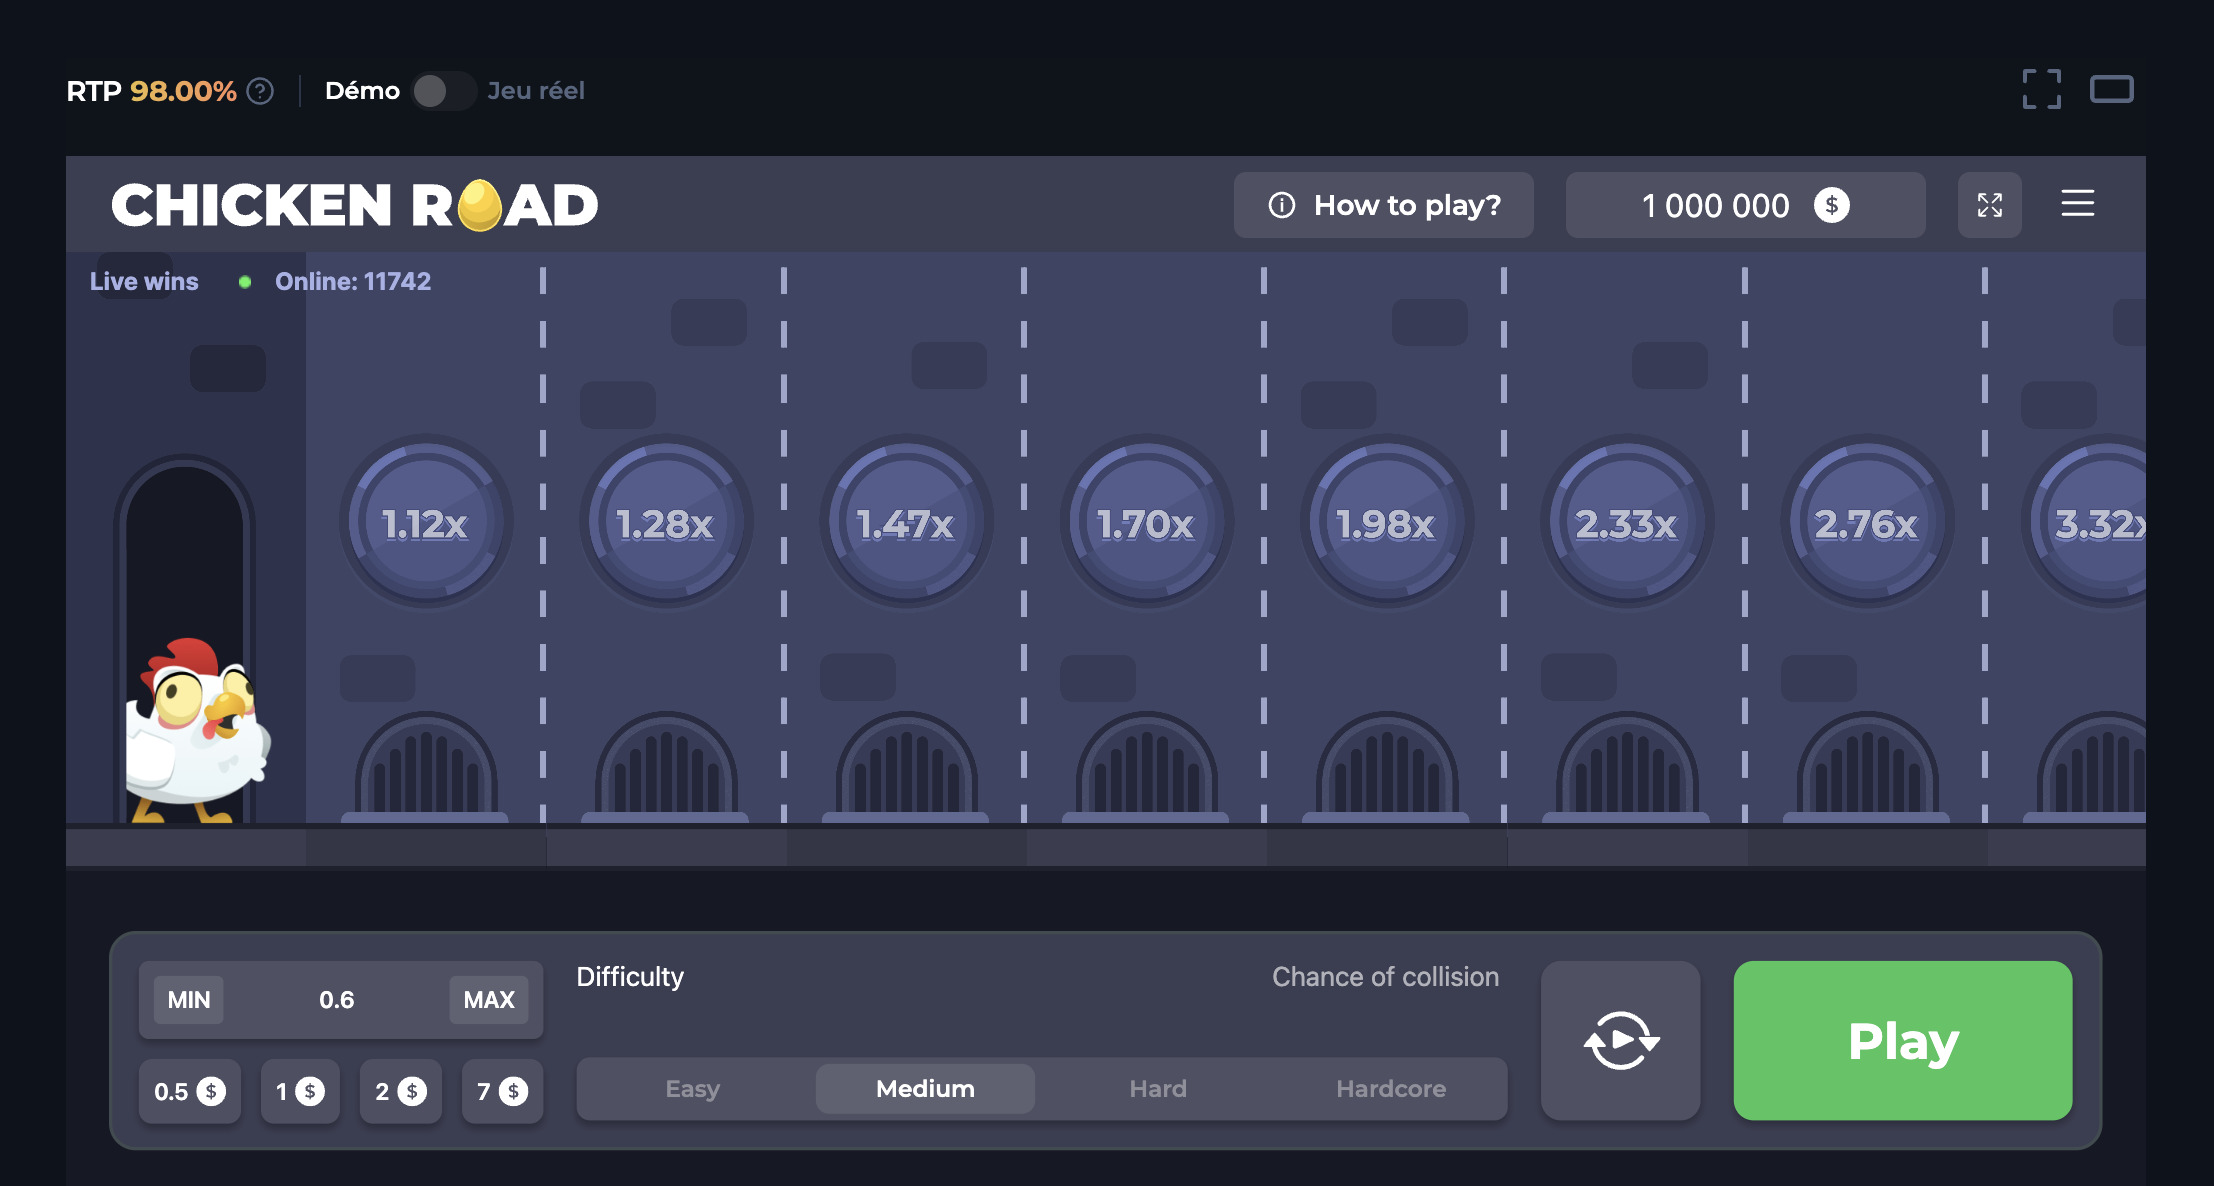This screenshot has height=1186, width=2214.
Task: Toggle Démo to Jeu réel switch
Action: (443, 91)
